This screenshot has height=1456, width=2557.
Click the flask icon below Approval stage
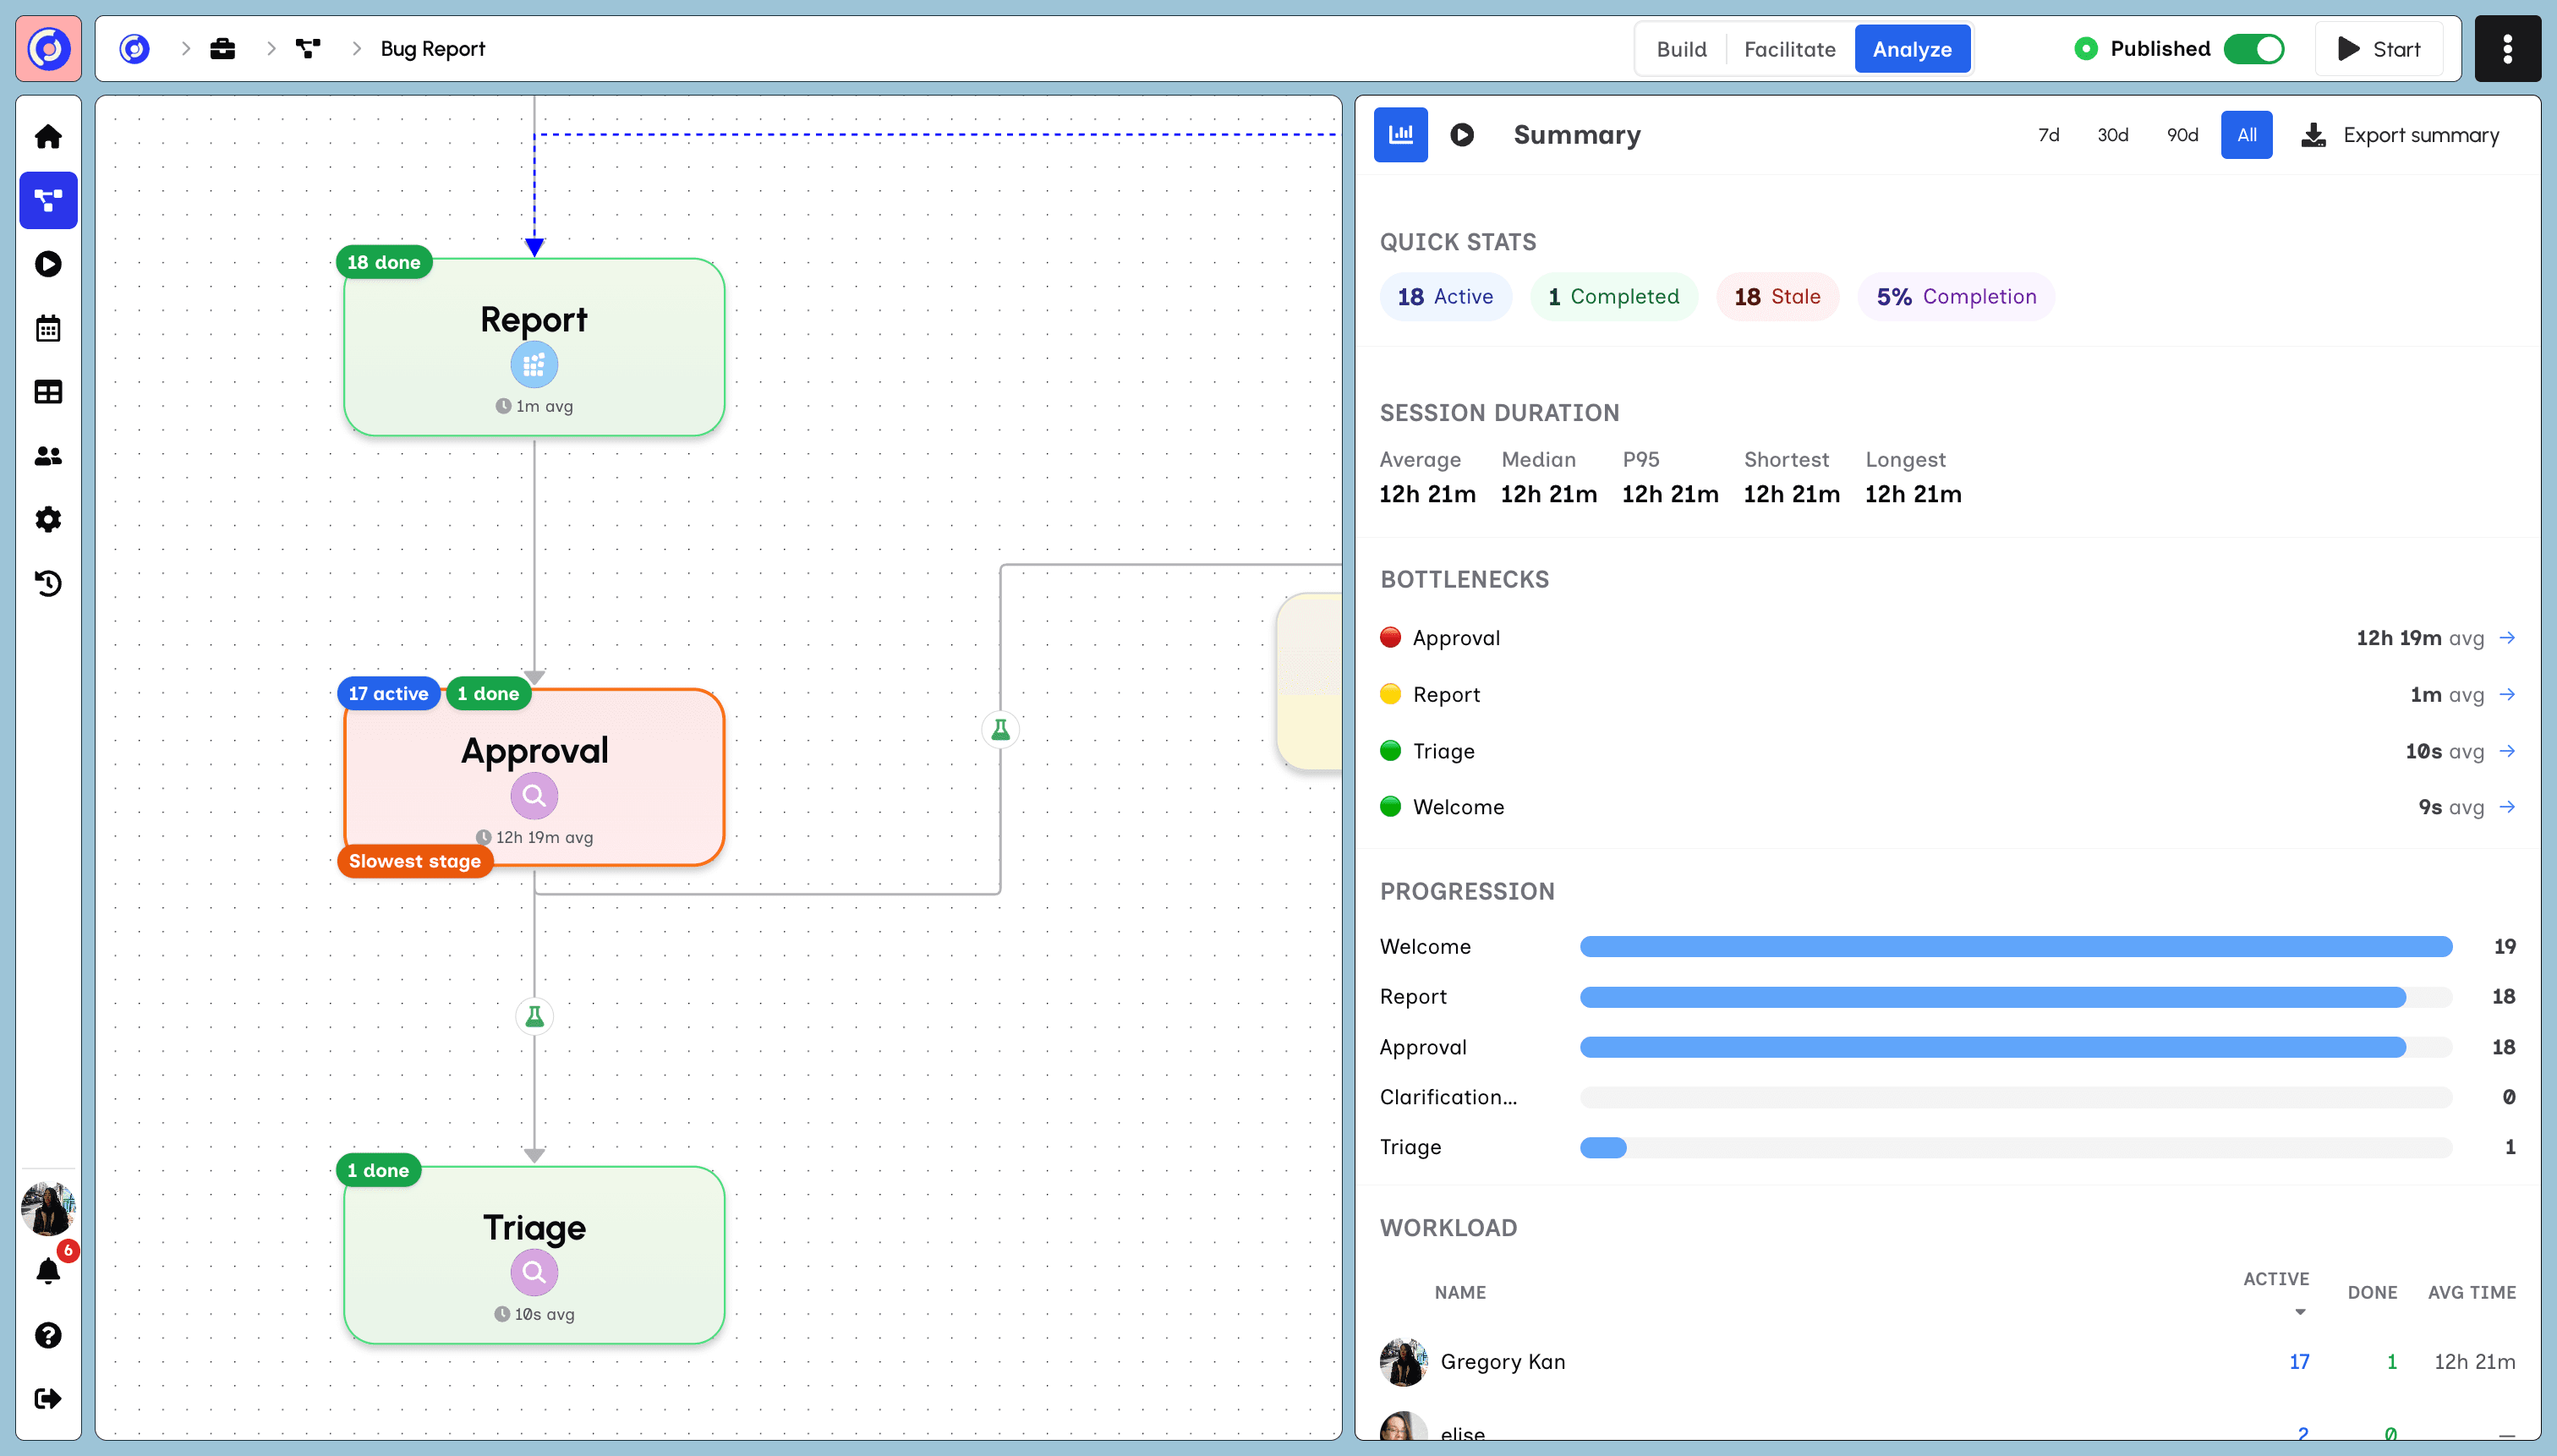534,1017
